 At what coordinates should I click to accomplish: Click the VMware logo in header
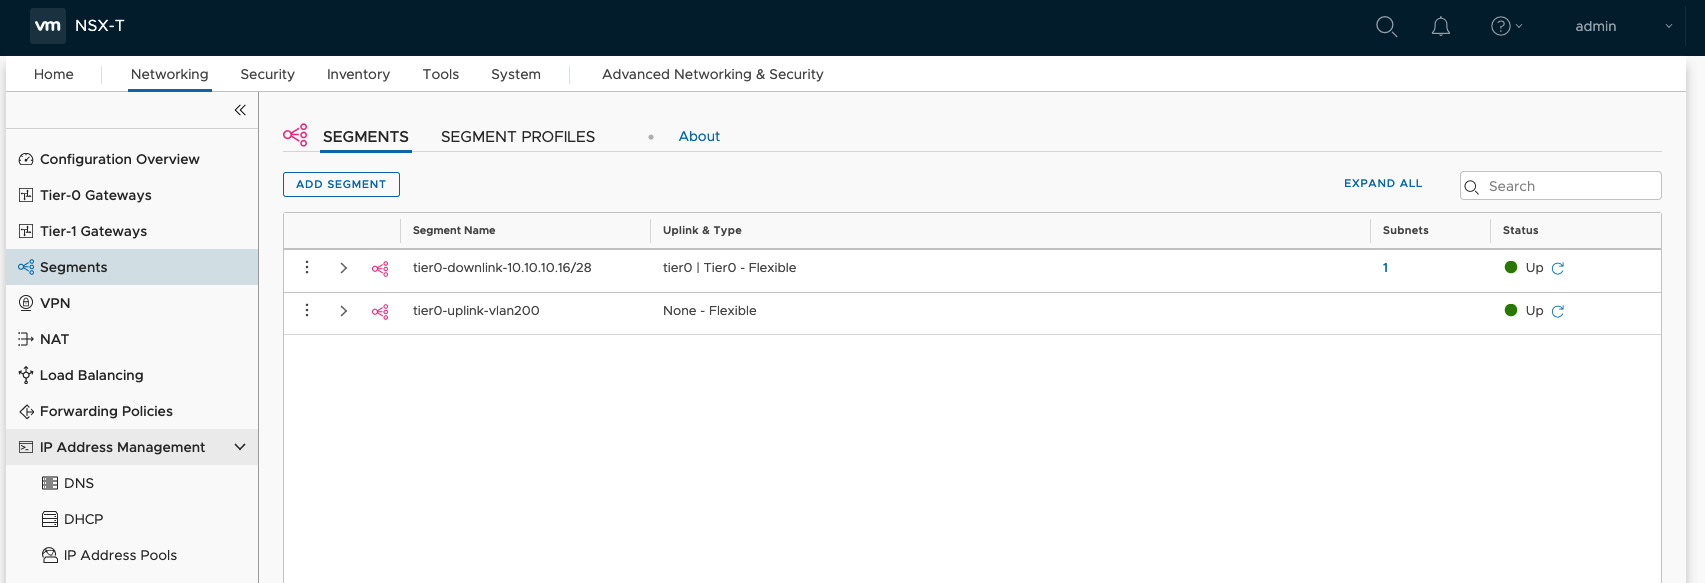[x=48, y=26]
